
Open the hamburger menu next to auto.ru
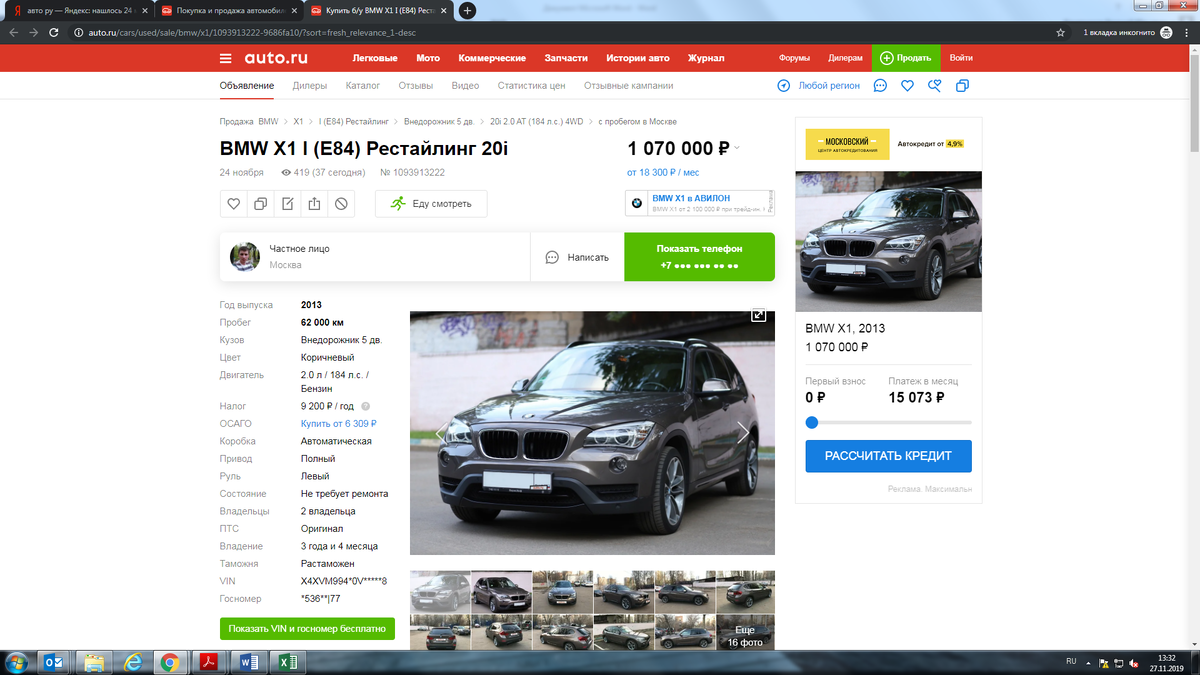[x=225, y=58]
